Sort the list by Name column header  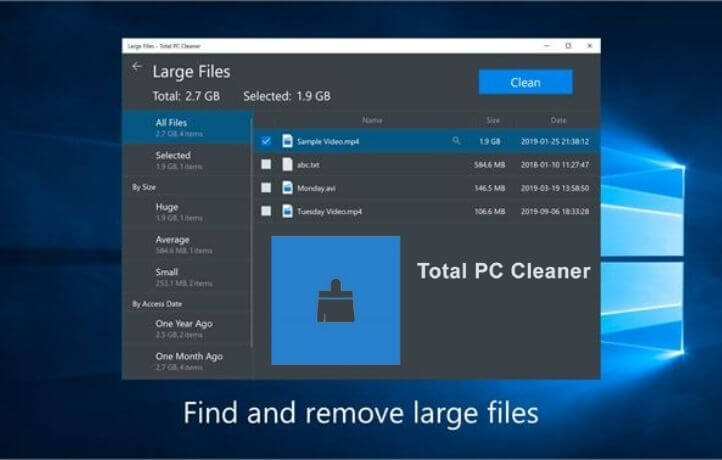[x=372, y=120]
